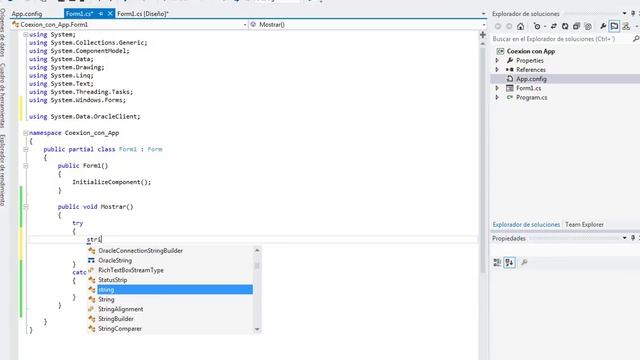Open the Team Explorer tab

click(584, 224)
